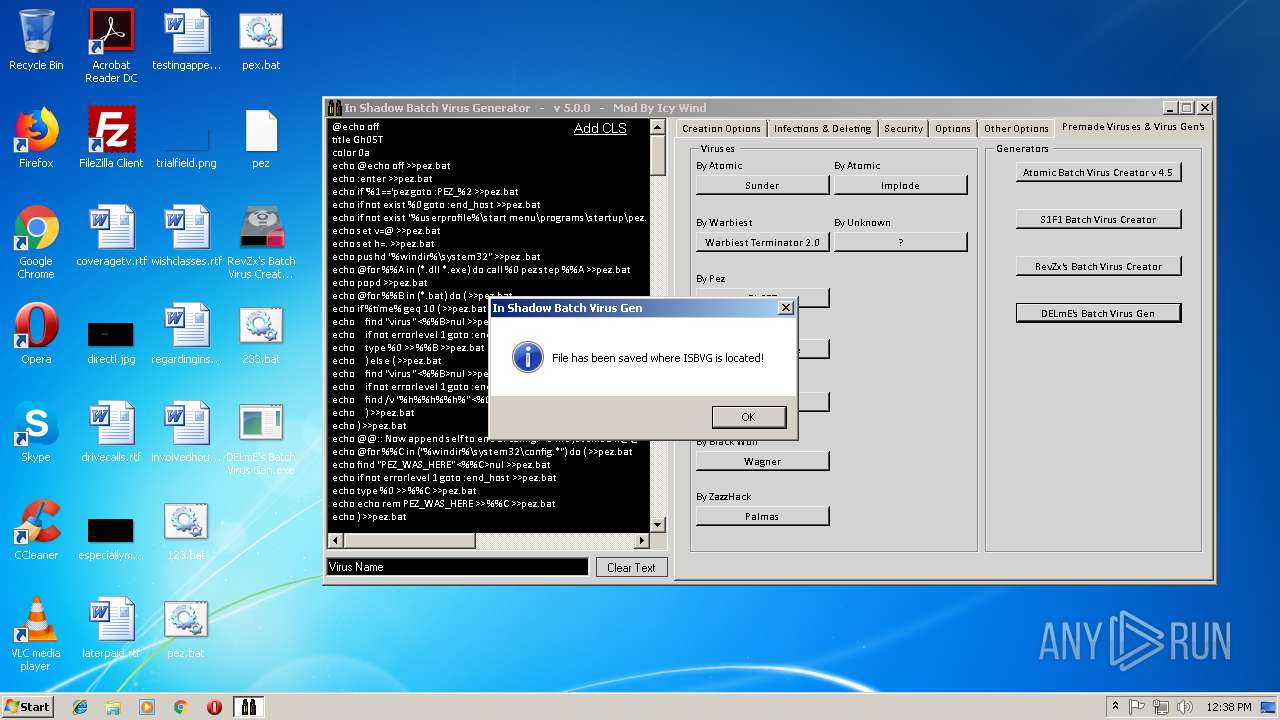Image resolution: width=1280 pixels, height=720 pixels.
Task: Select the drivecalls.rtf desktop icon
Action: point(111,432)
